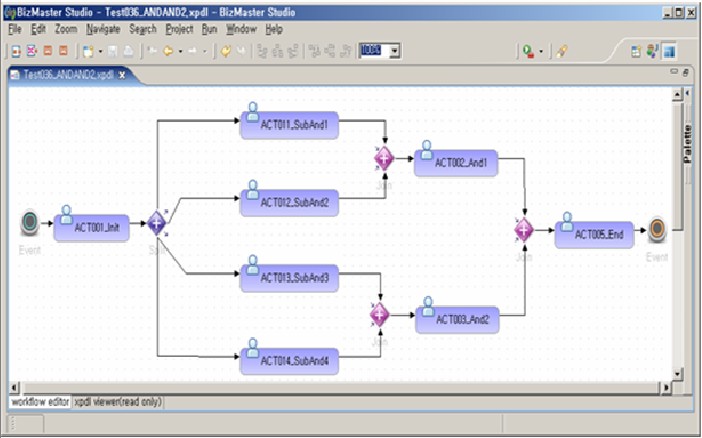Screen dimensions: 702x438
Task: Select the Join gateway before ACT003_And2
Action: tap(380, 315)
